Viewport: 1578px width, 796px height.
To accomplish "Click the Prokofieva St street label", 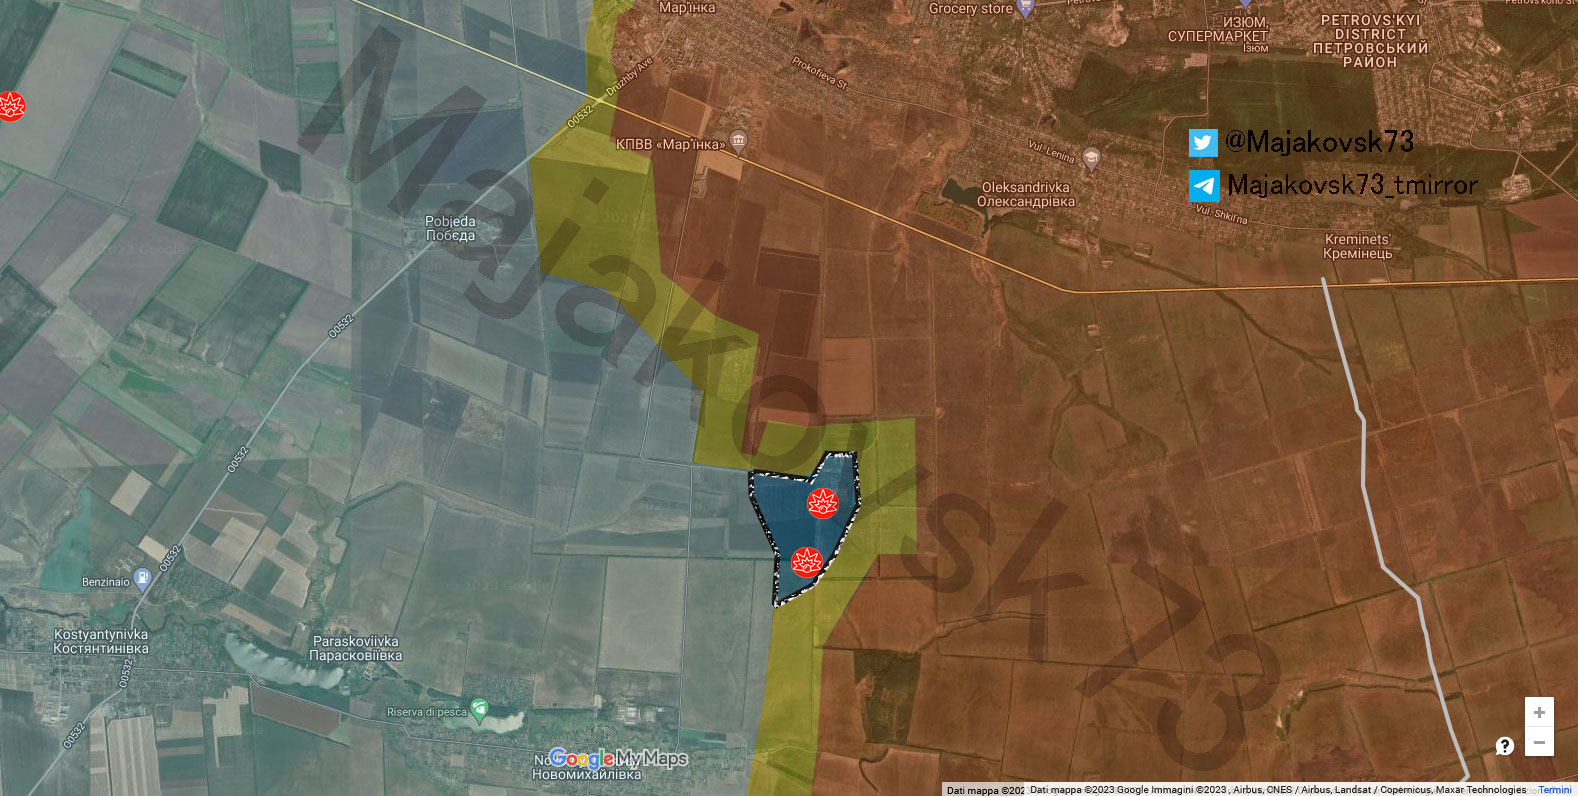I will pyautogui.click(x=820, y=73).
